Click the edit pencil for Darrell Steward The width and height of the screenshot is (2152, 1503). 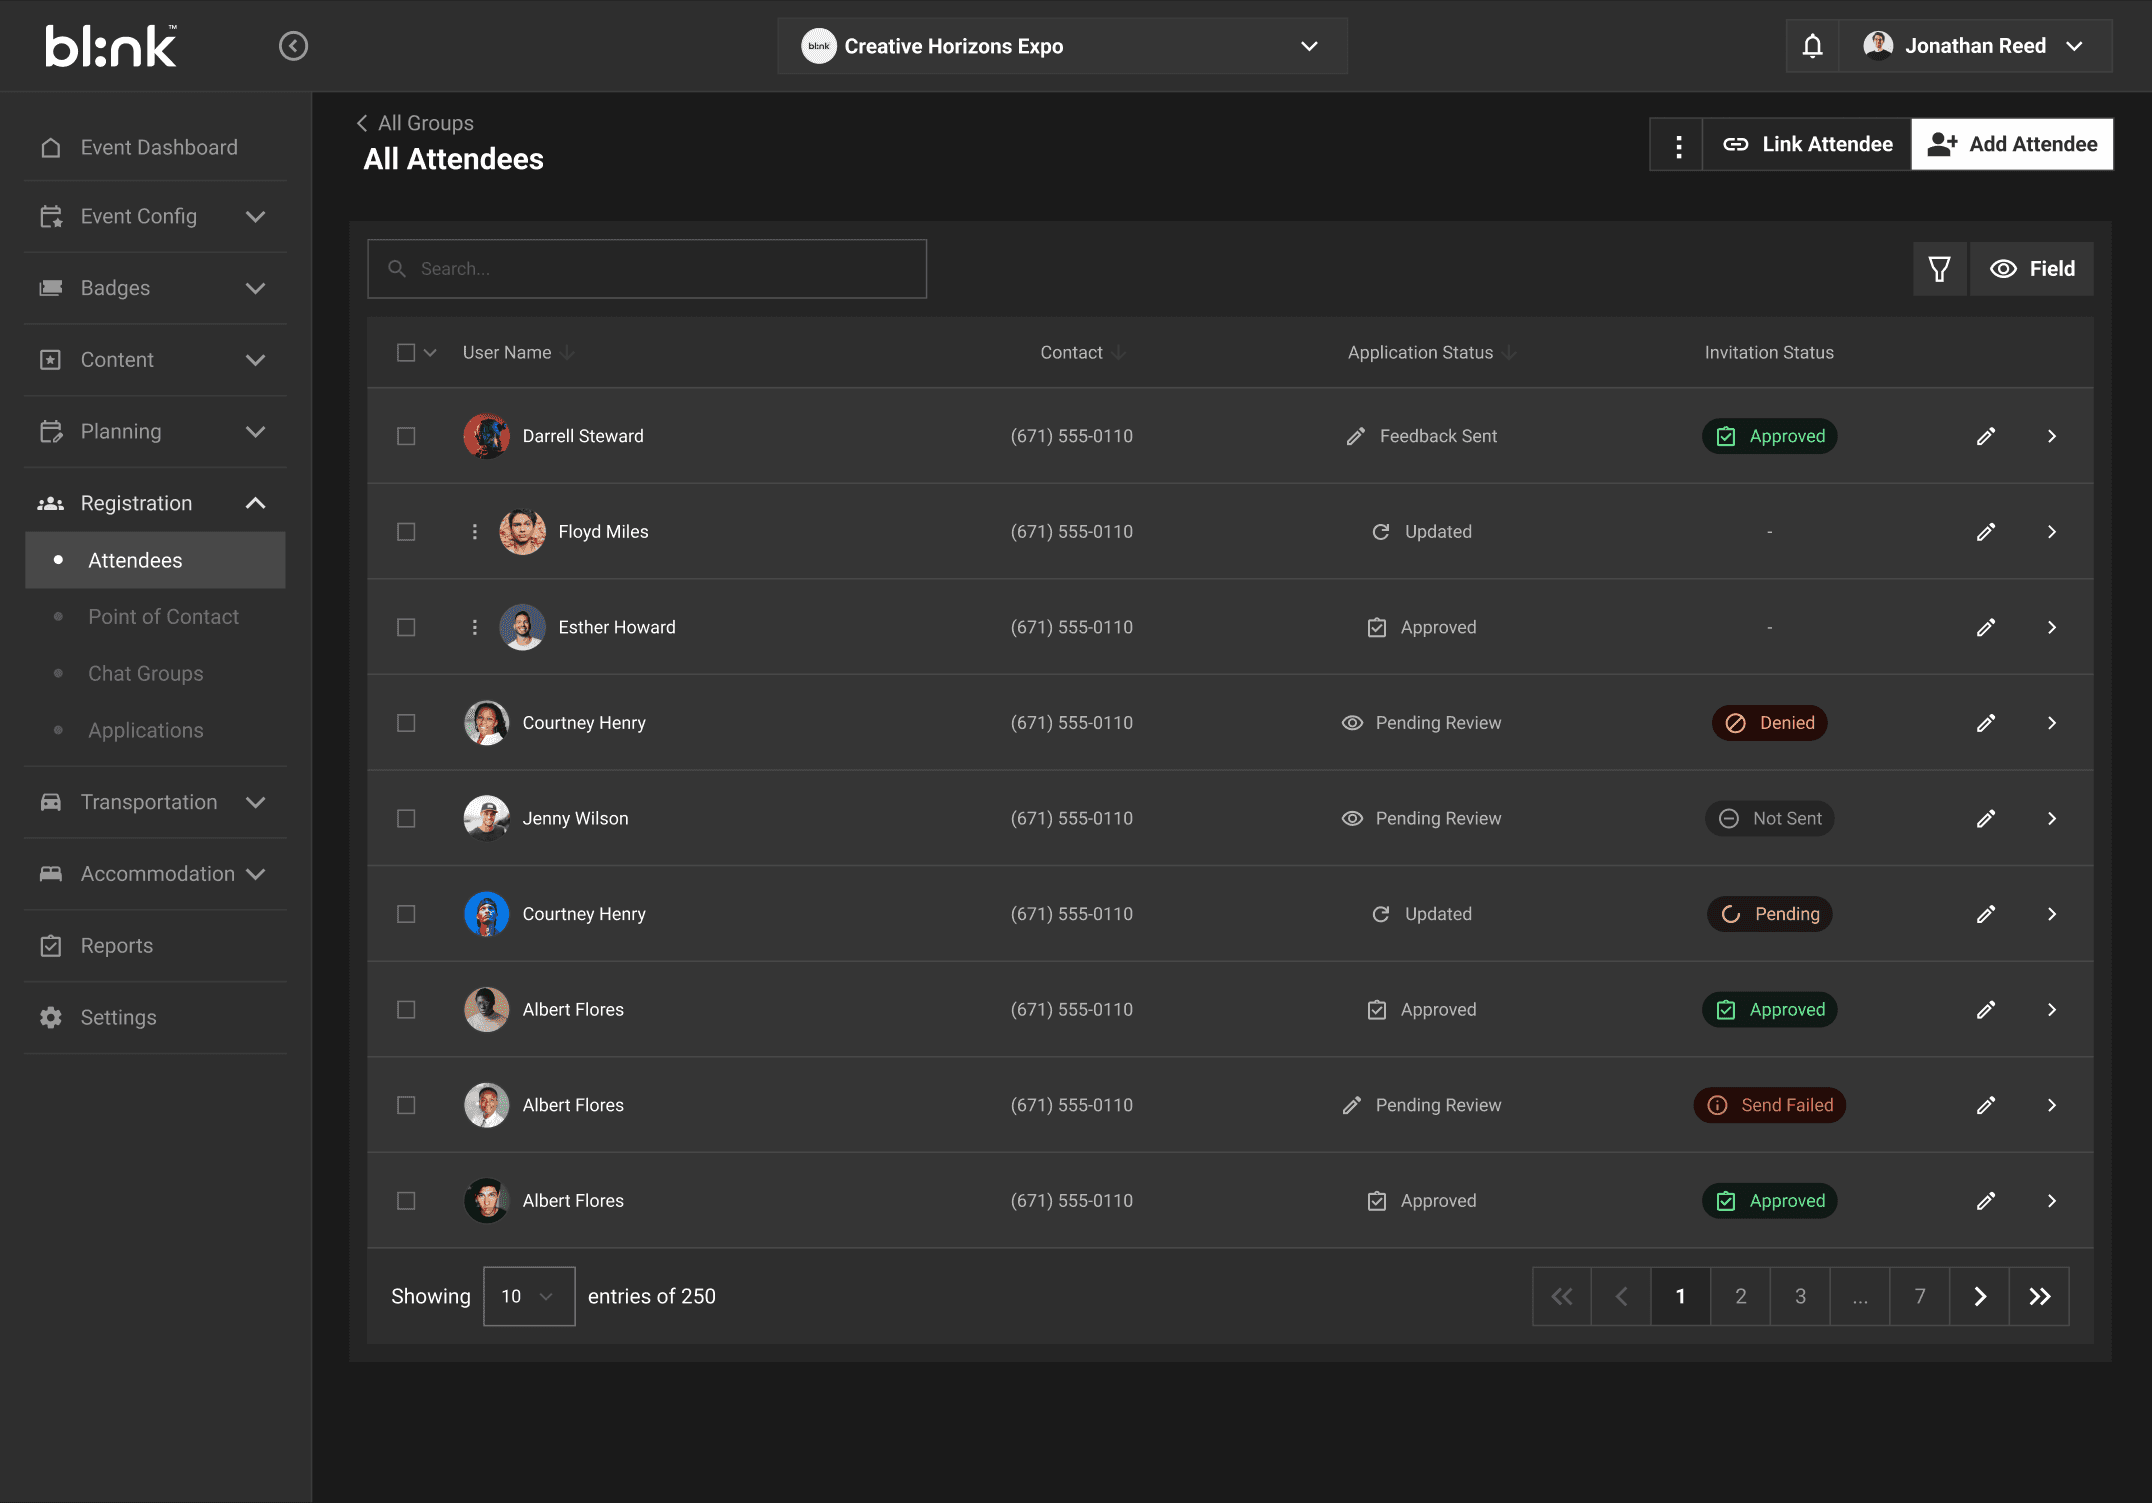(1986, 436)
